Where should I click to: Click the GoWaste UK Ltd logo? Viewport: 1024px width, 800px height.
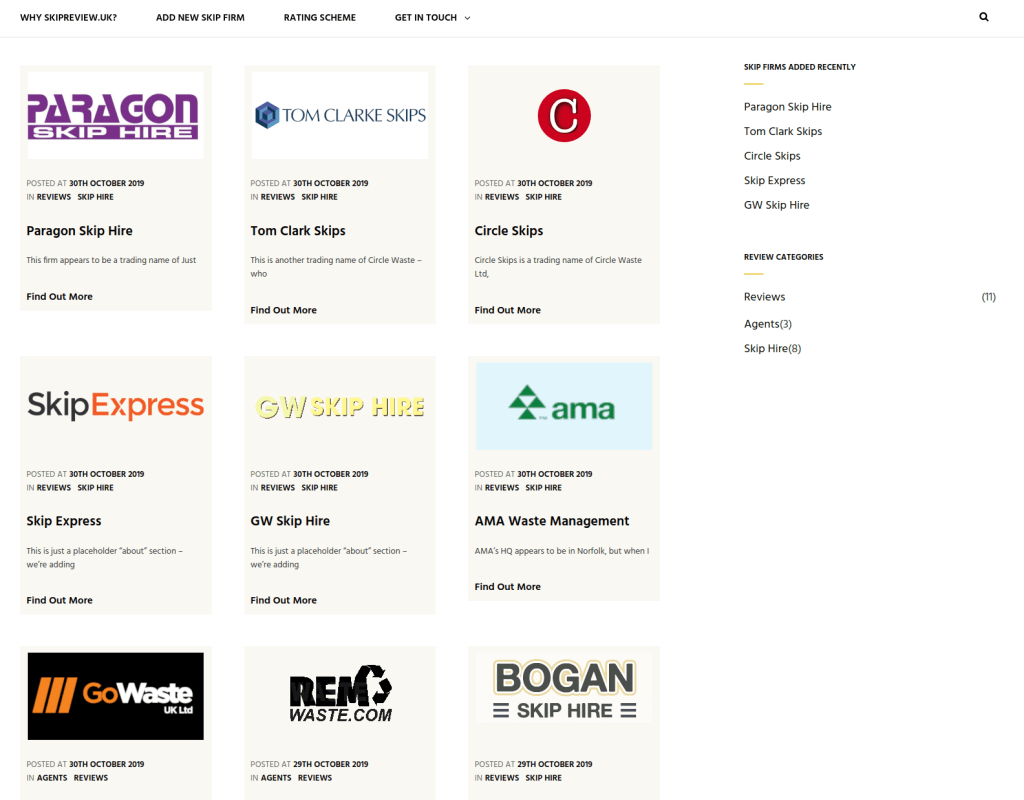coord(115,696)
